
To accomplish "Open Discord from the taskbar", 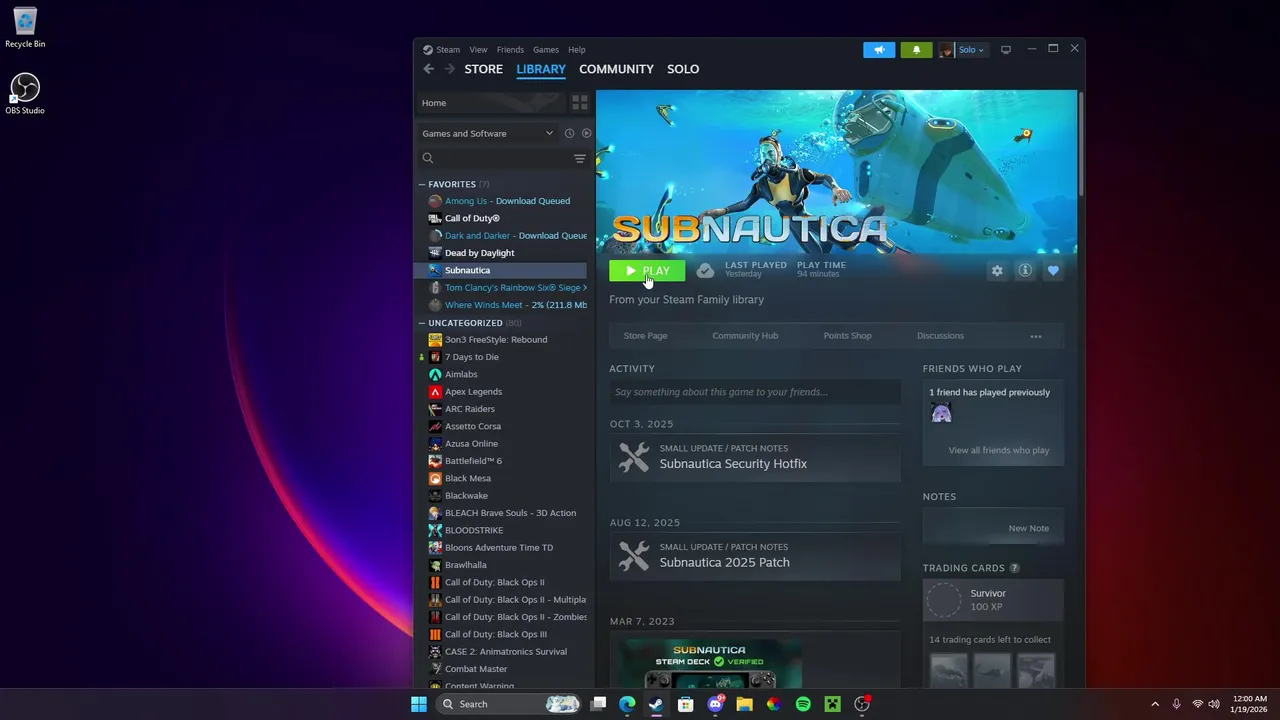I will (715, 704).
